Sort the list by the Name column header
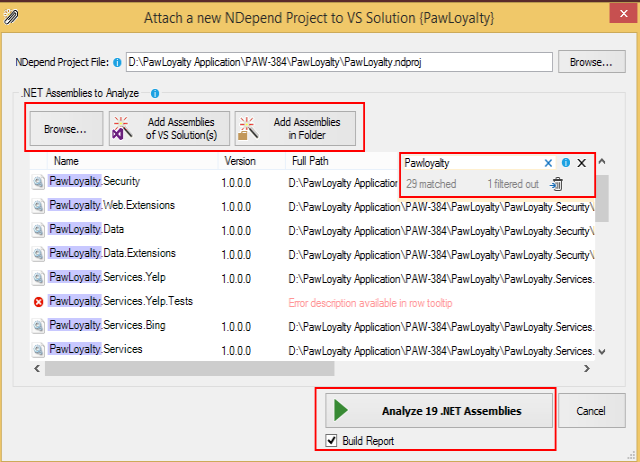Image resolution: width=640 pixels, height=462 pixels. tap(133, 161)
